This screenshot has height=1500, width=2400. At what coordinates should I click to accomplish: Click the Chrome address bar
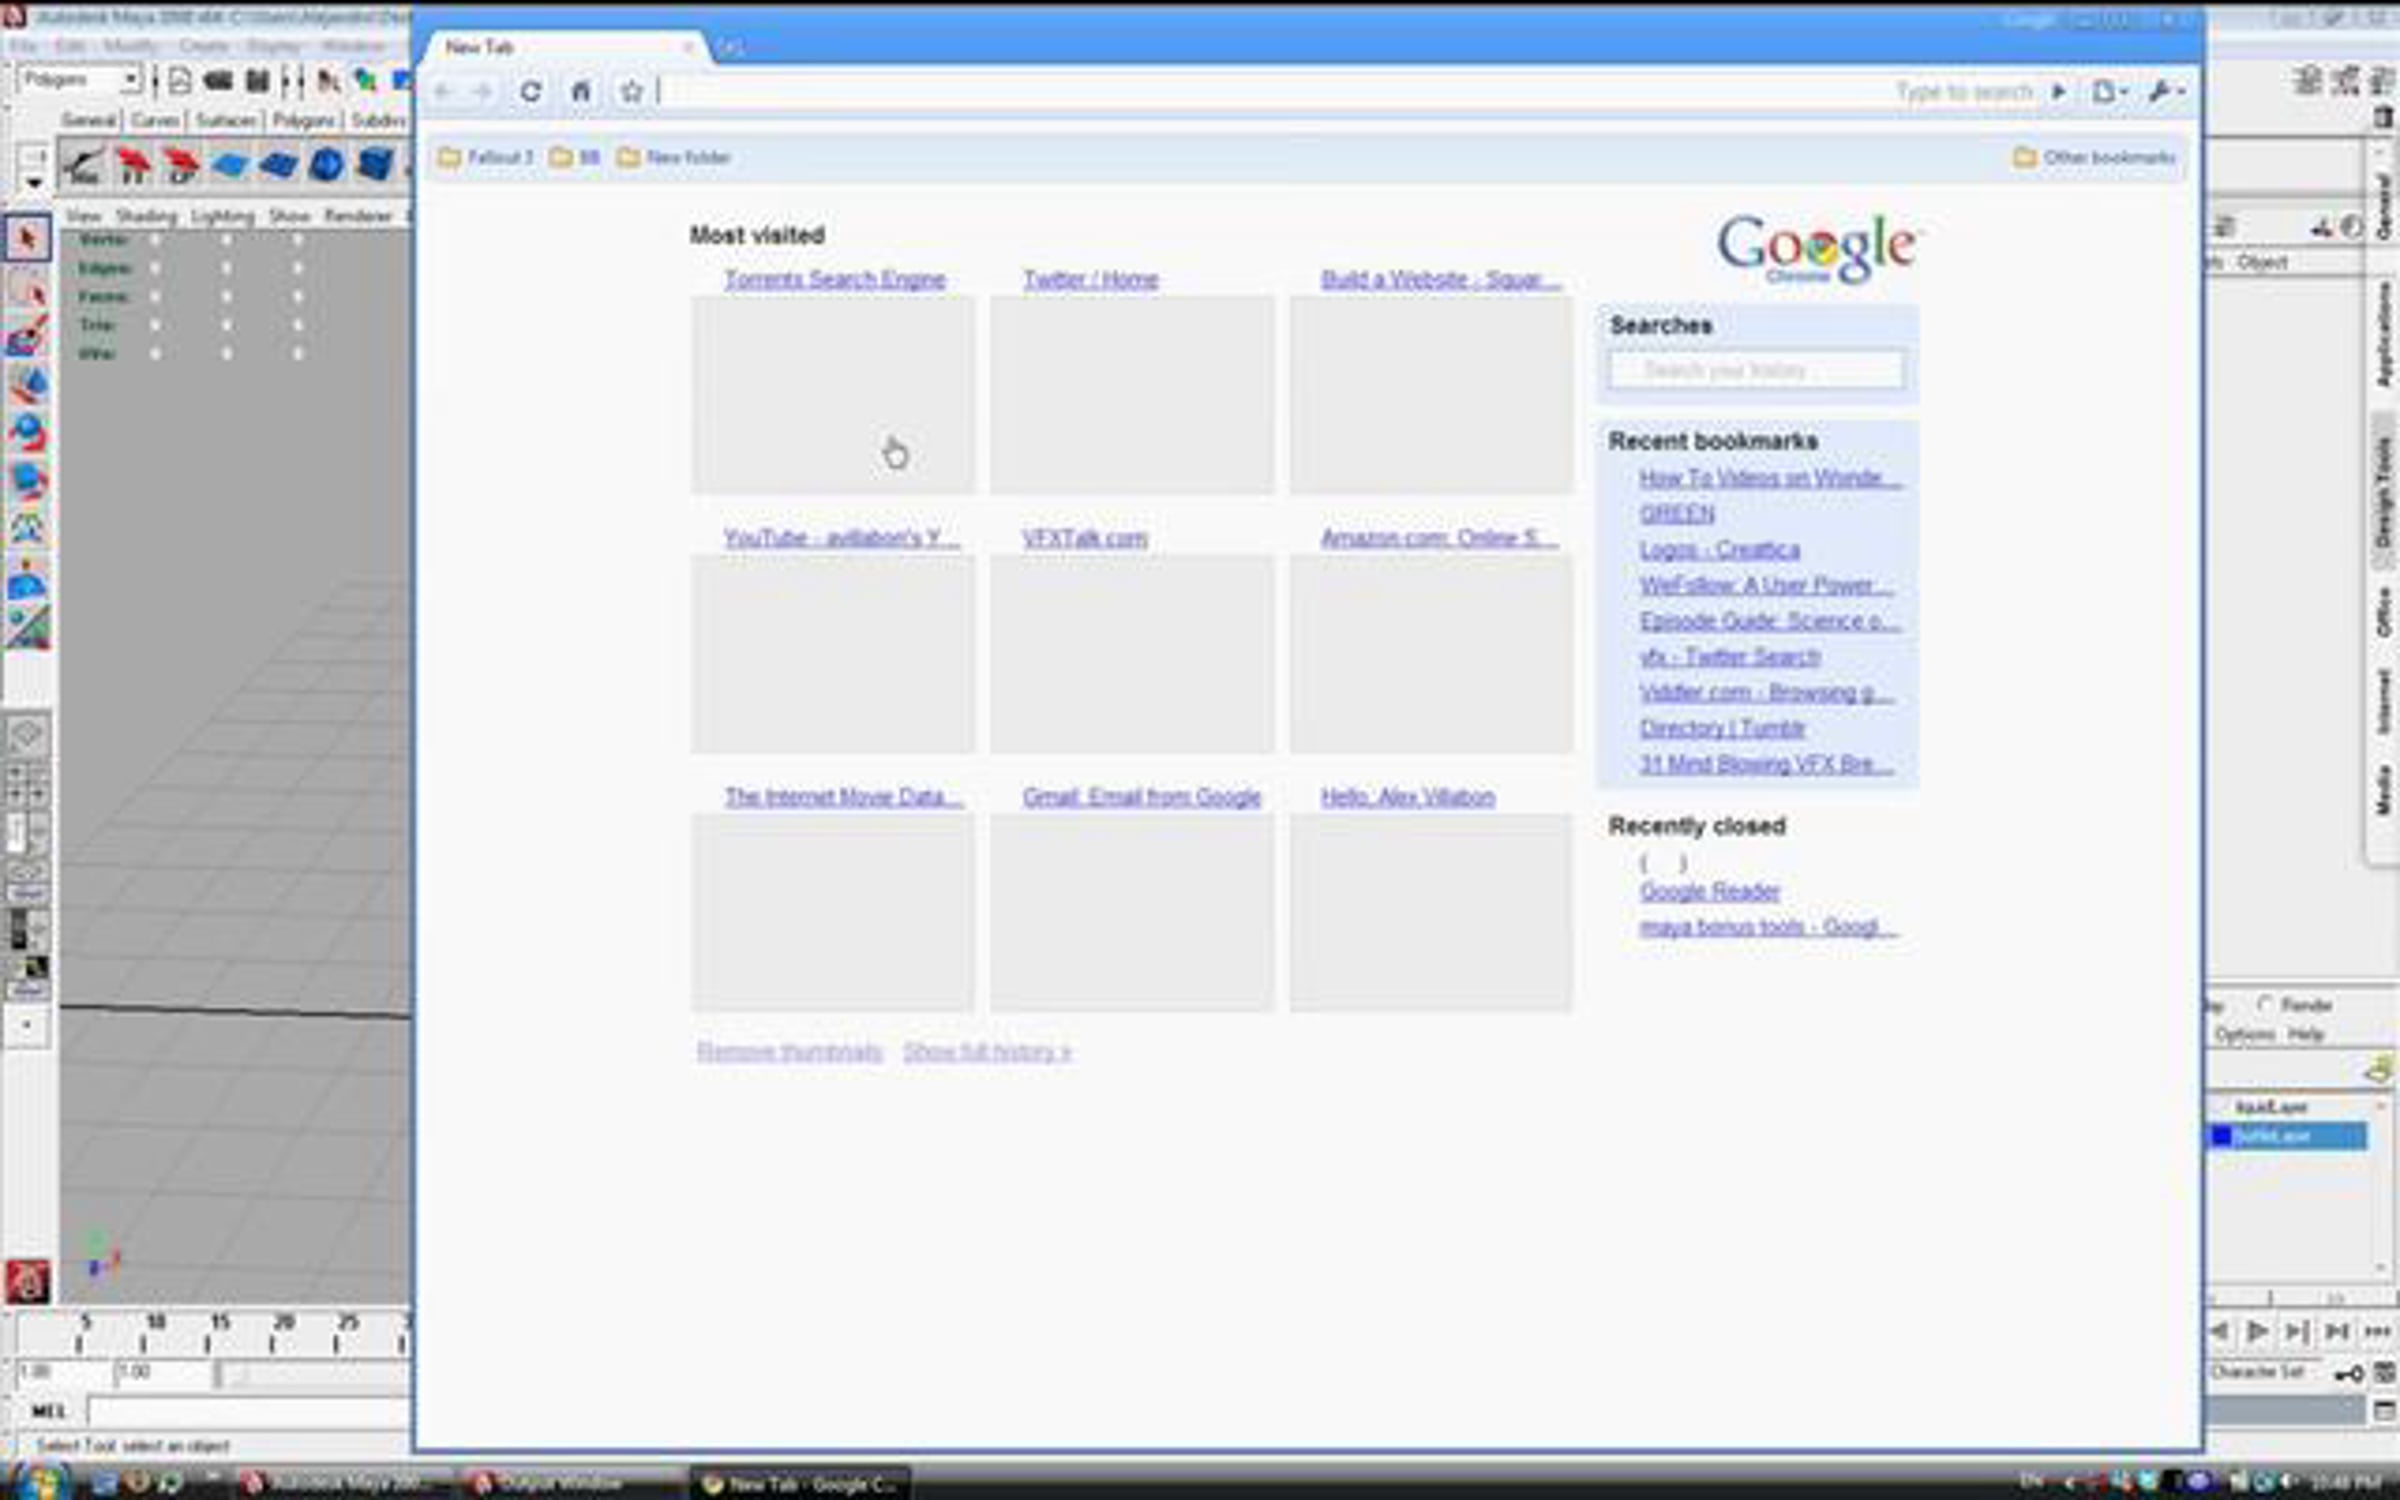pyautogui.click(x=1270, y=92)
